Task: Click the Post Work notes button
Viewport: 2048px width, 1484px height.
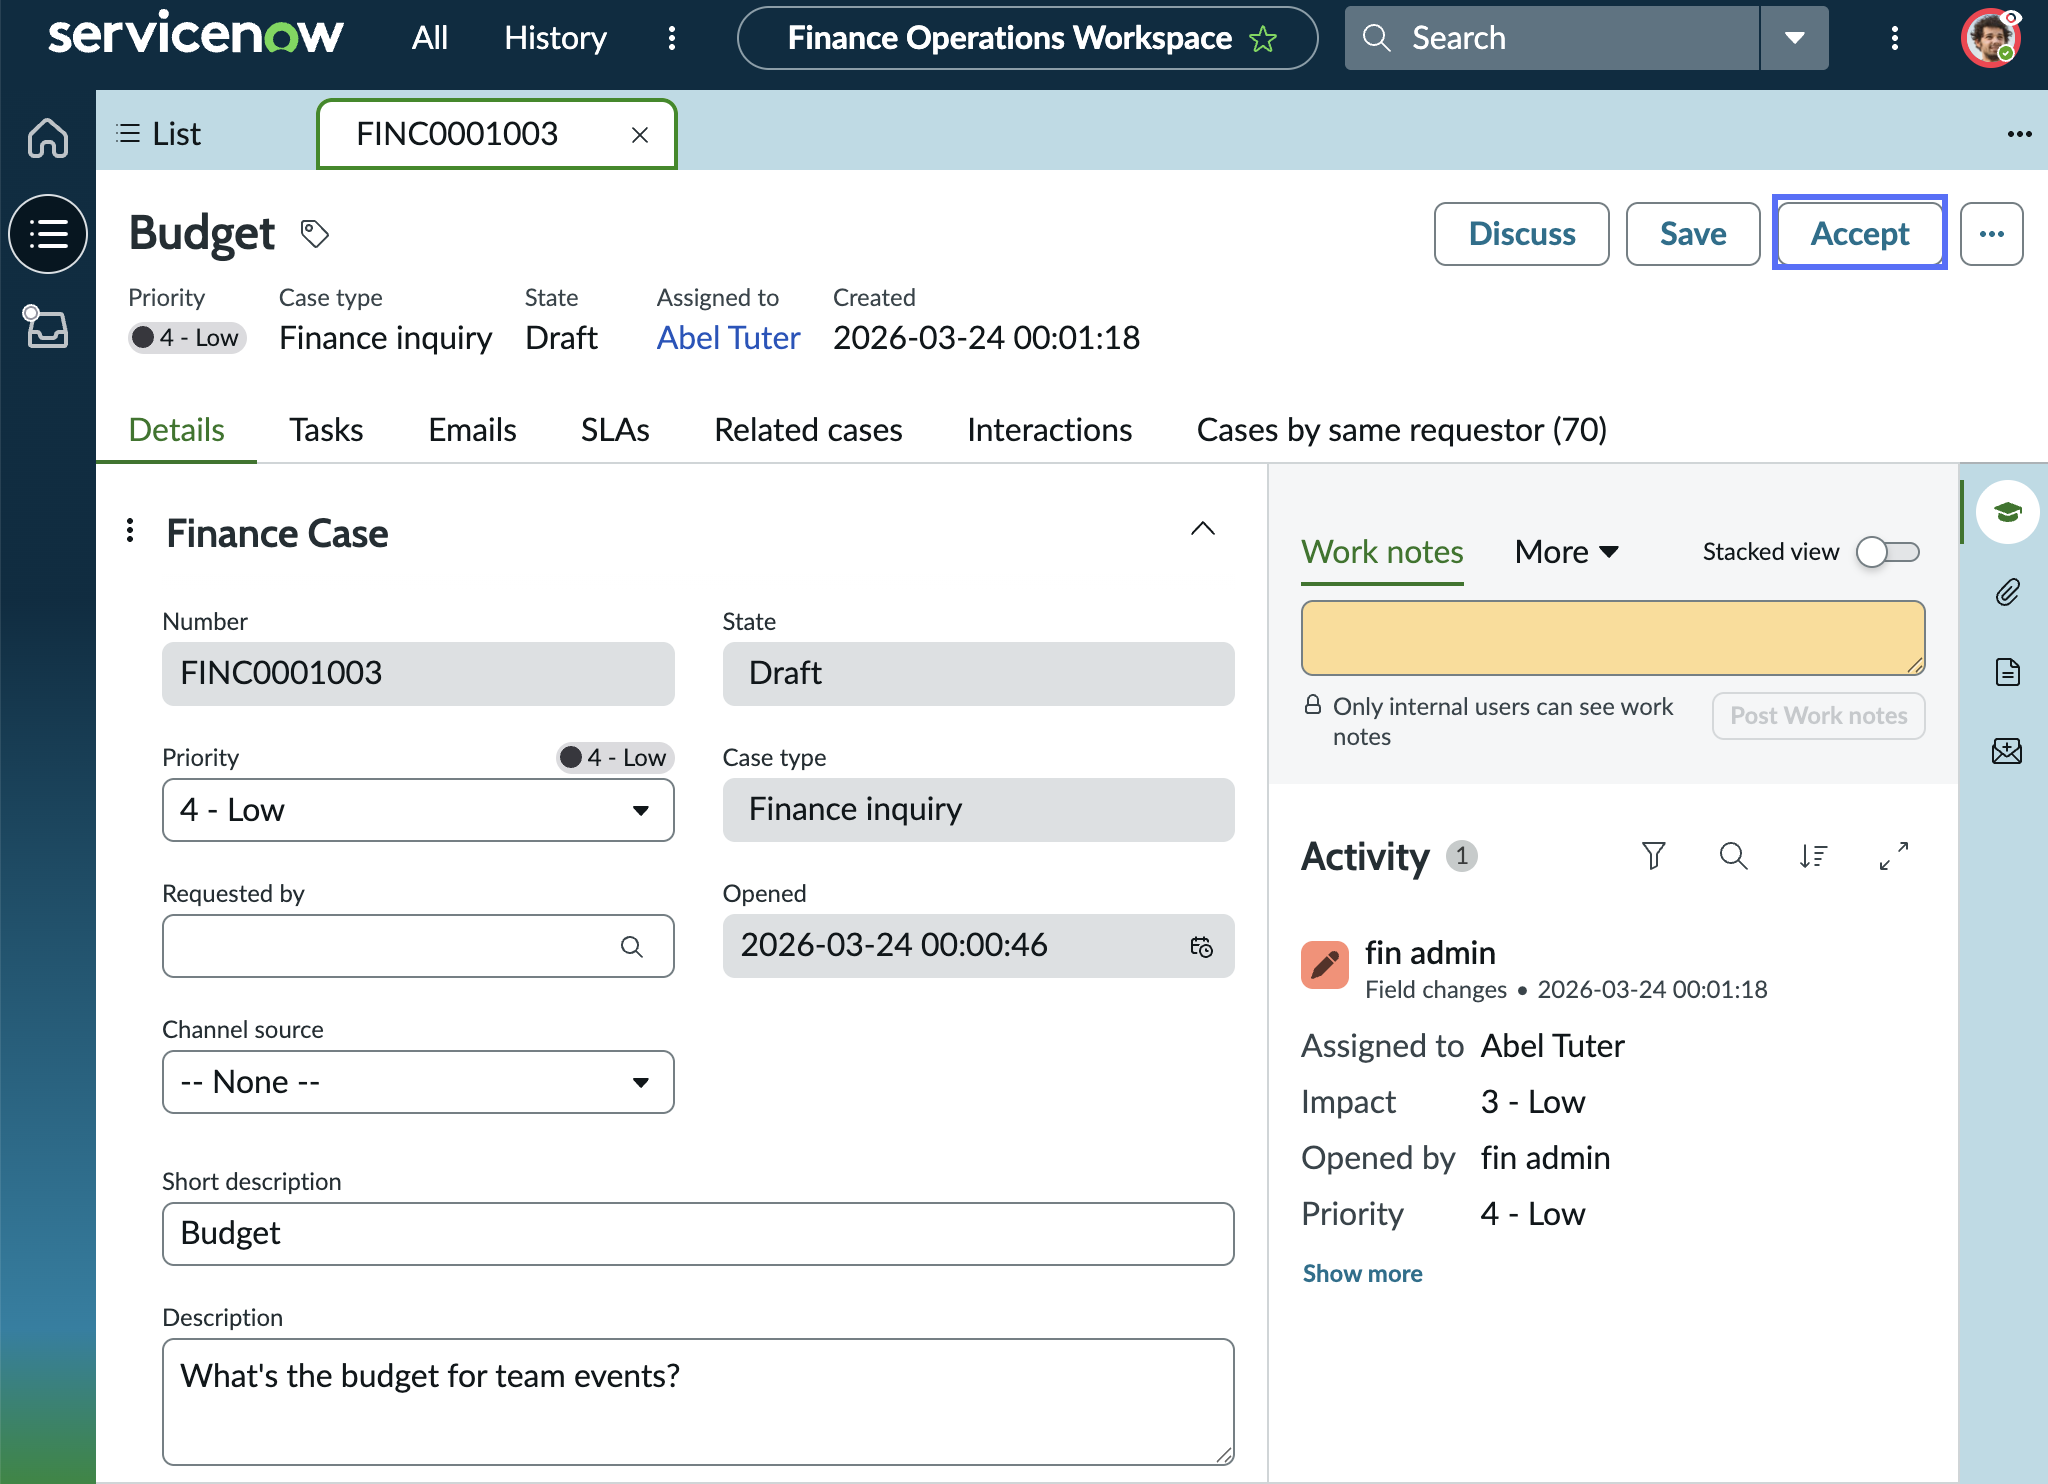Action: [x=1819, y=716]
